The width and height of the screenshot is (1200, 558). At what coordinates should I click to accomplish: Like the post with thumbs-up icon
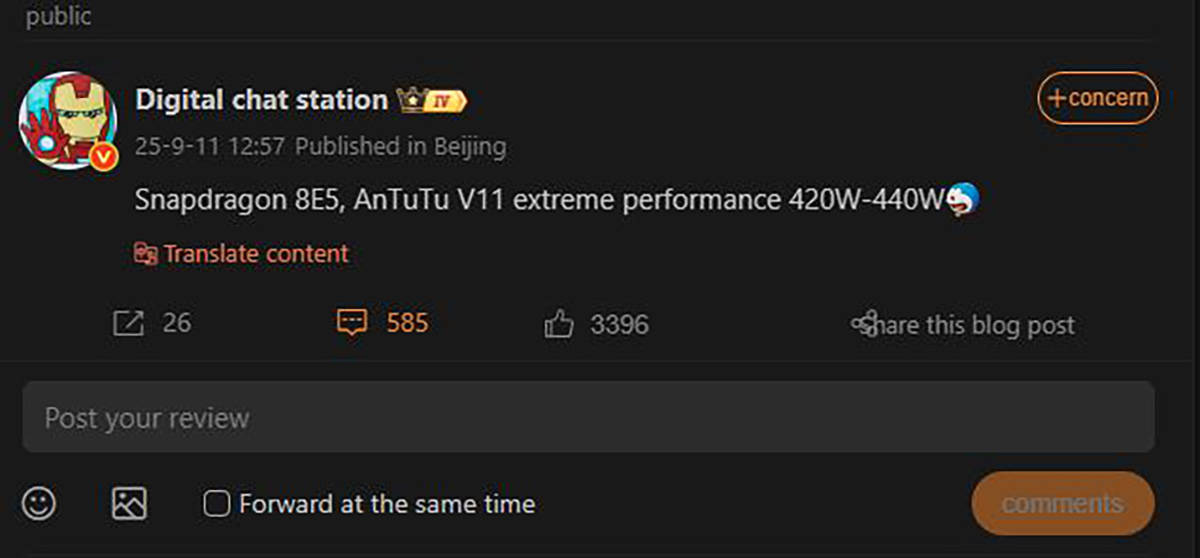click(x=558, y=324)
